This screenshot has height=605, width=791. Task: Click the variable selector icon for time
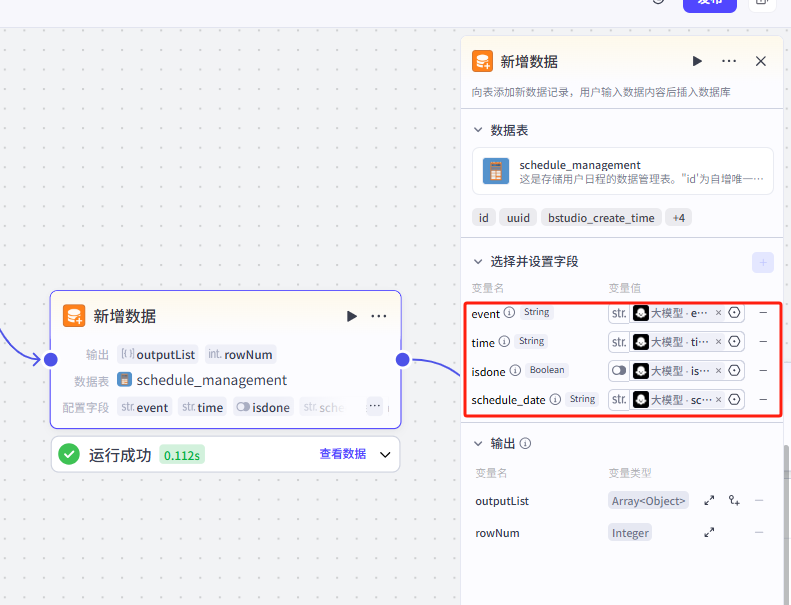tap(734, 342)
